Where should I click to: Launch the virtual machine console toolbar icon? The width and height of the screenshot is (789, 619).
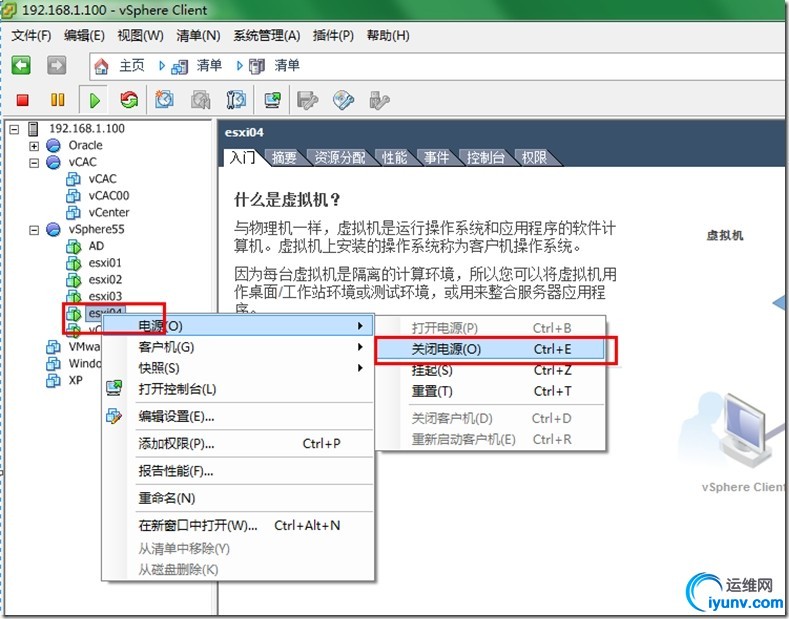[x=273, y=100]
